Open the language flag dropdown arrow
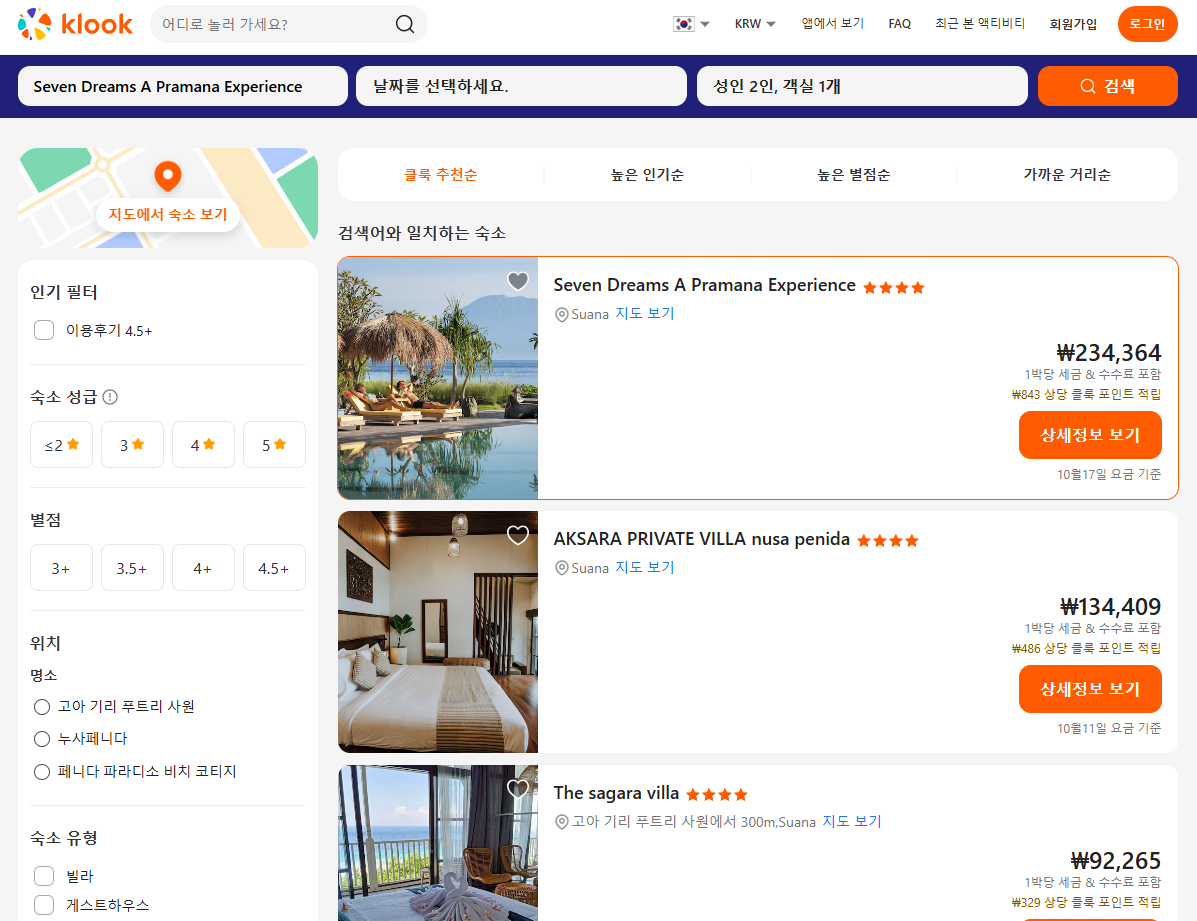The width and height of the screenshot is (1197, 921). (x=705, y=24)
